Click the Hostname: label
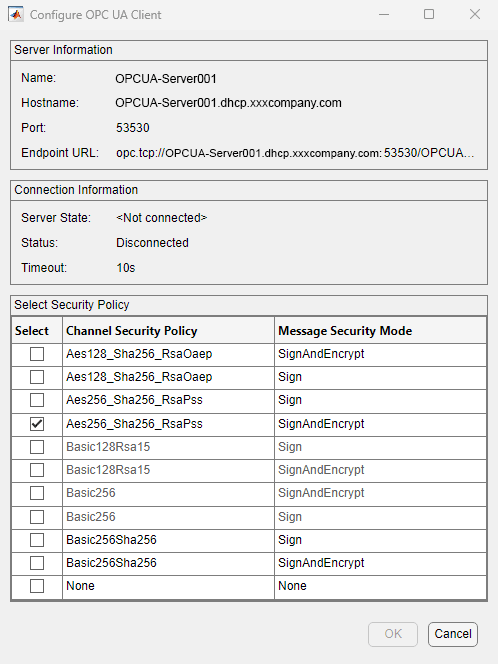Viewport: 498px width, 664px height. [50, 103]
